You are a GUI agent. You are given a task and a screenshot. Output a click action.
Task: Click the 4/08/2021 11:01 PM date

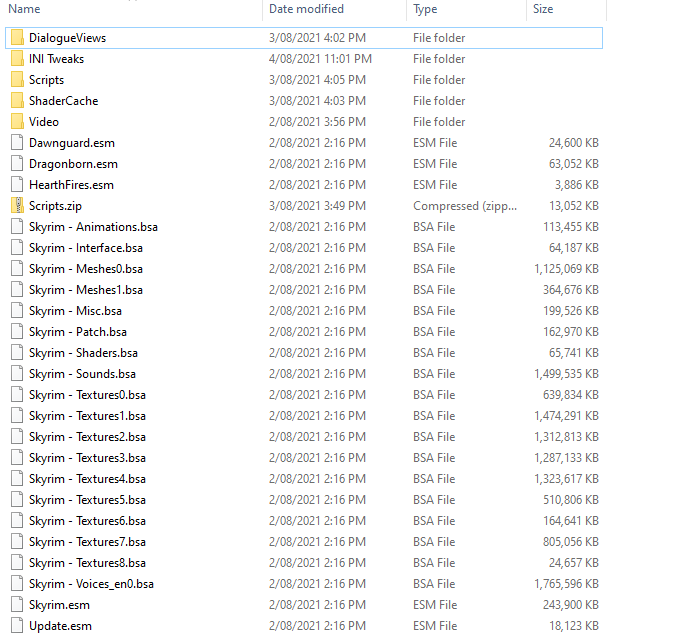(320, 59)
